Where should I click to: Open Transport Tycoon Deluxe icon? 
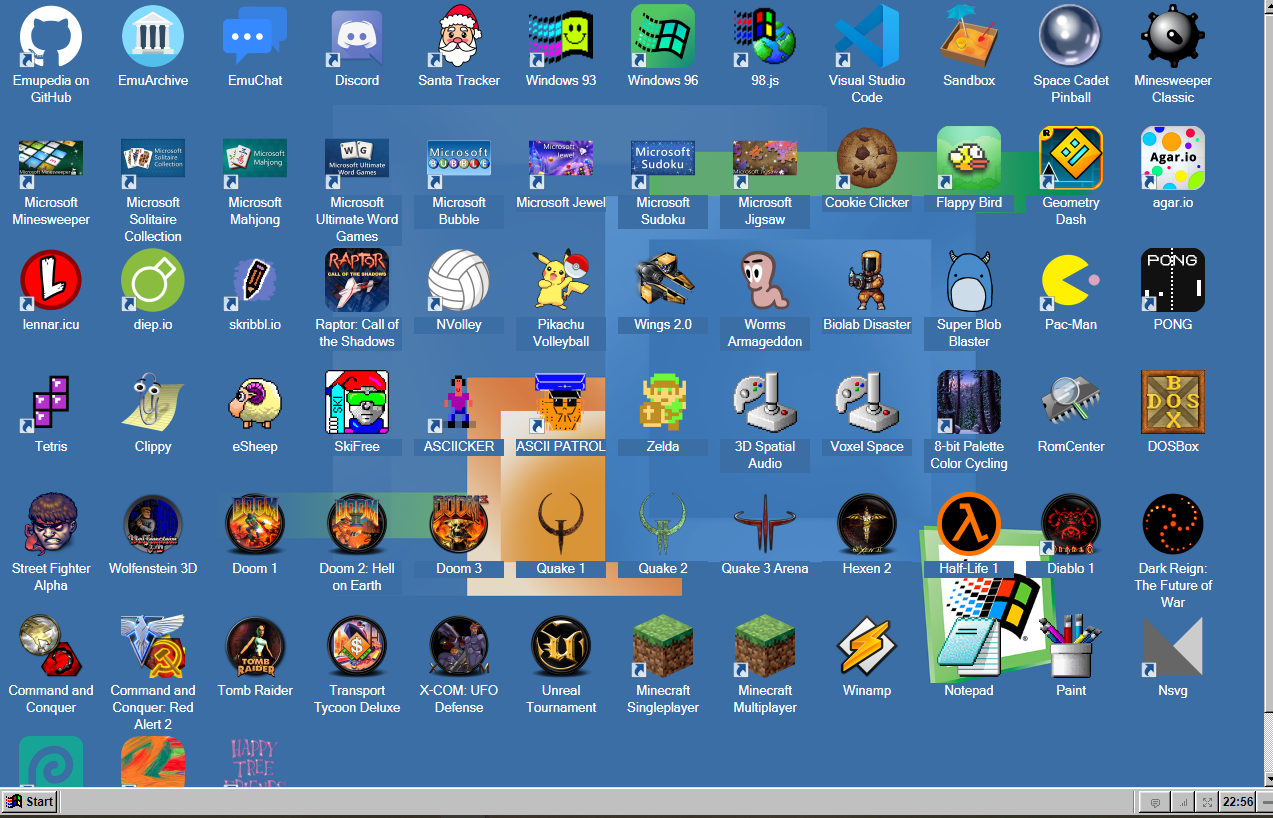[x=357, y=646]
